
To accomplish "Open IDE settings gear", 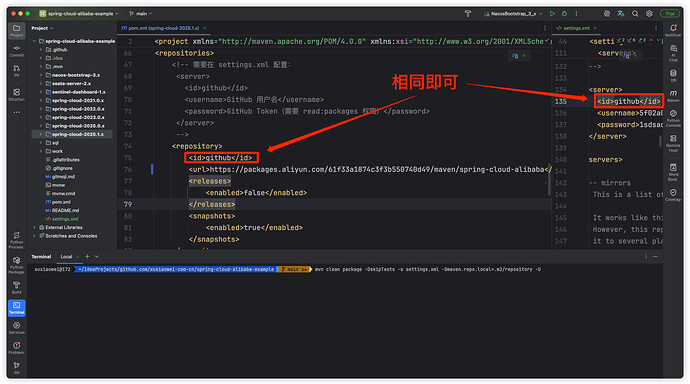I will click(x=649, y=14).
